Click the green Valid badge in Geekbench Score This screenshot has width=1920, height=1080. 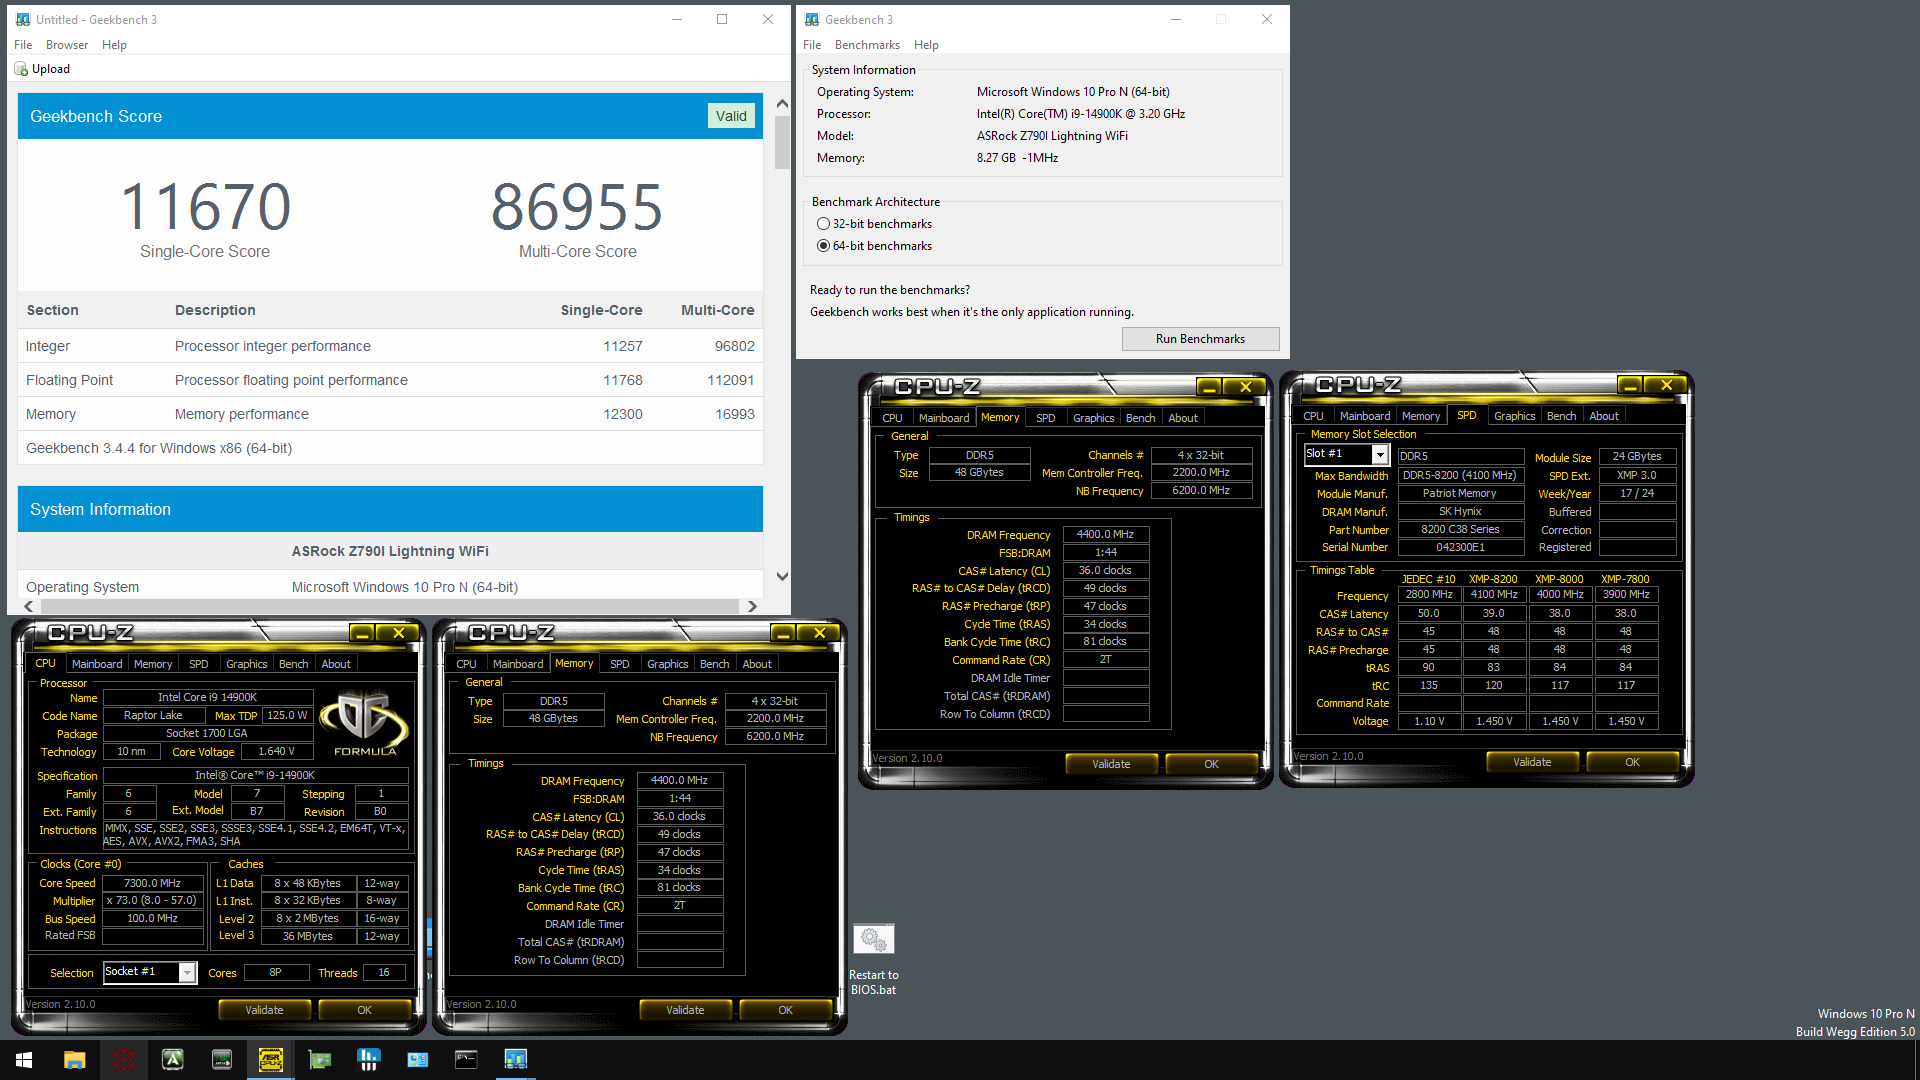click(x=731, y=116)
